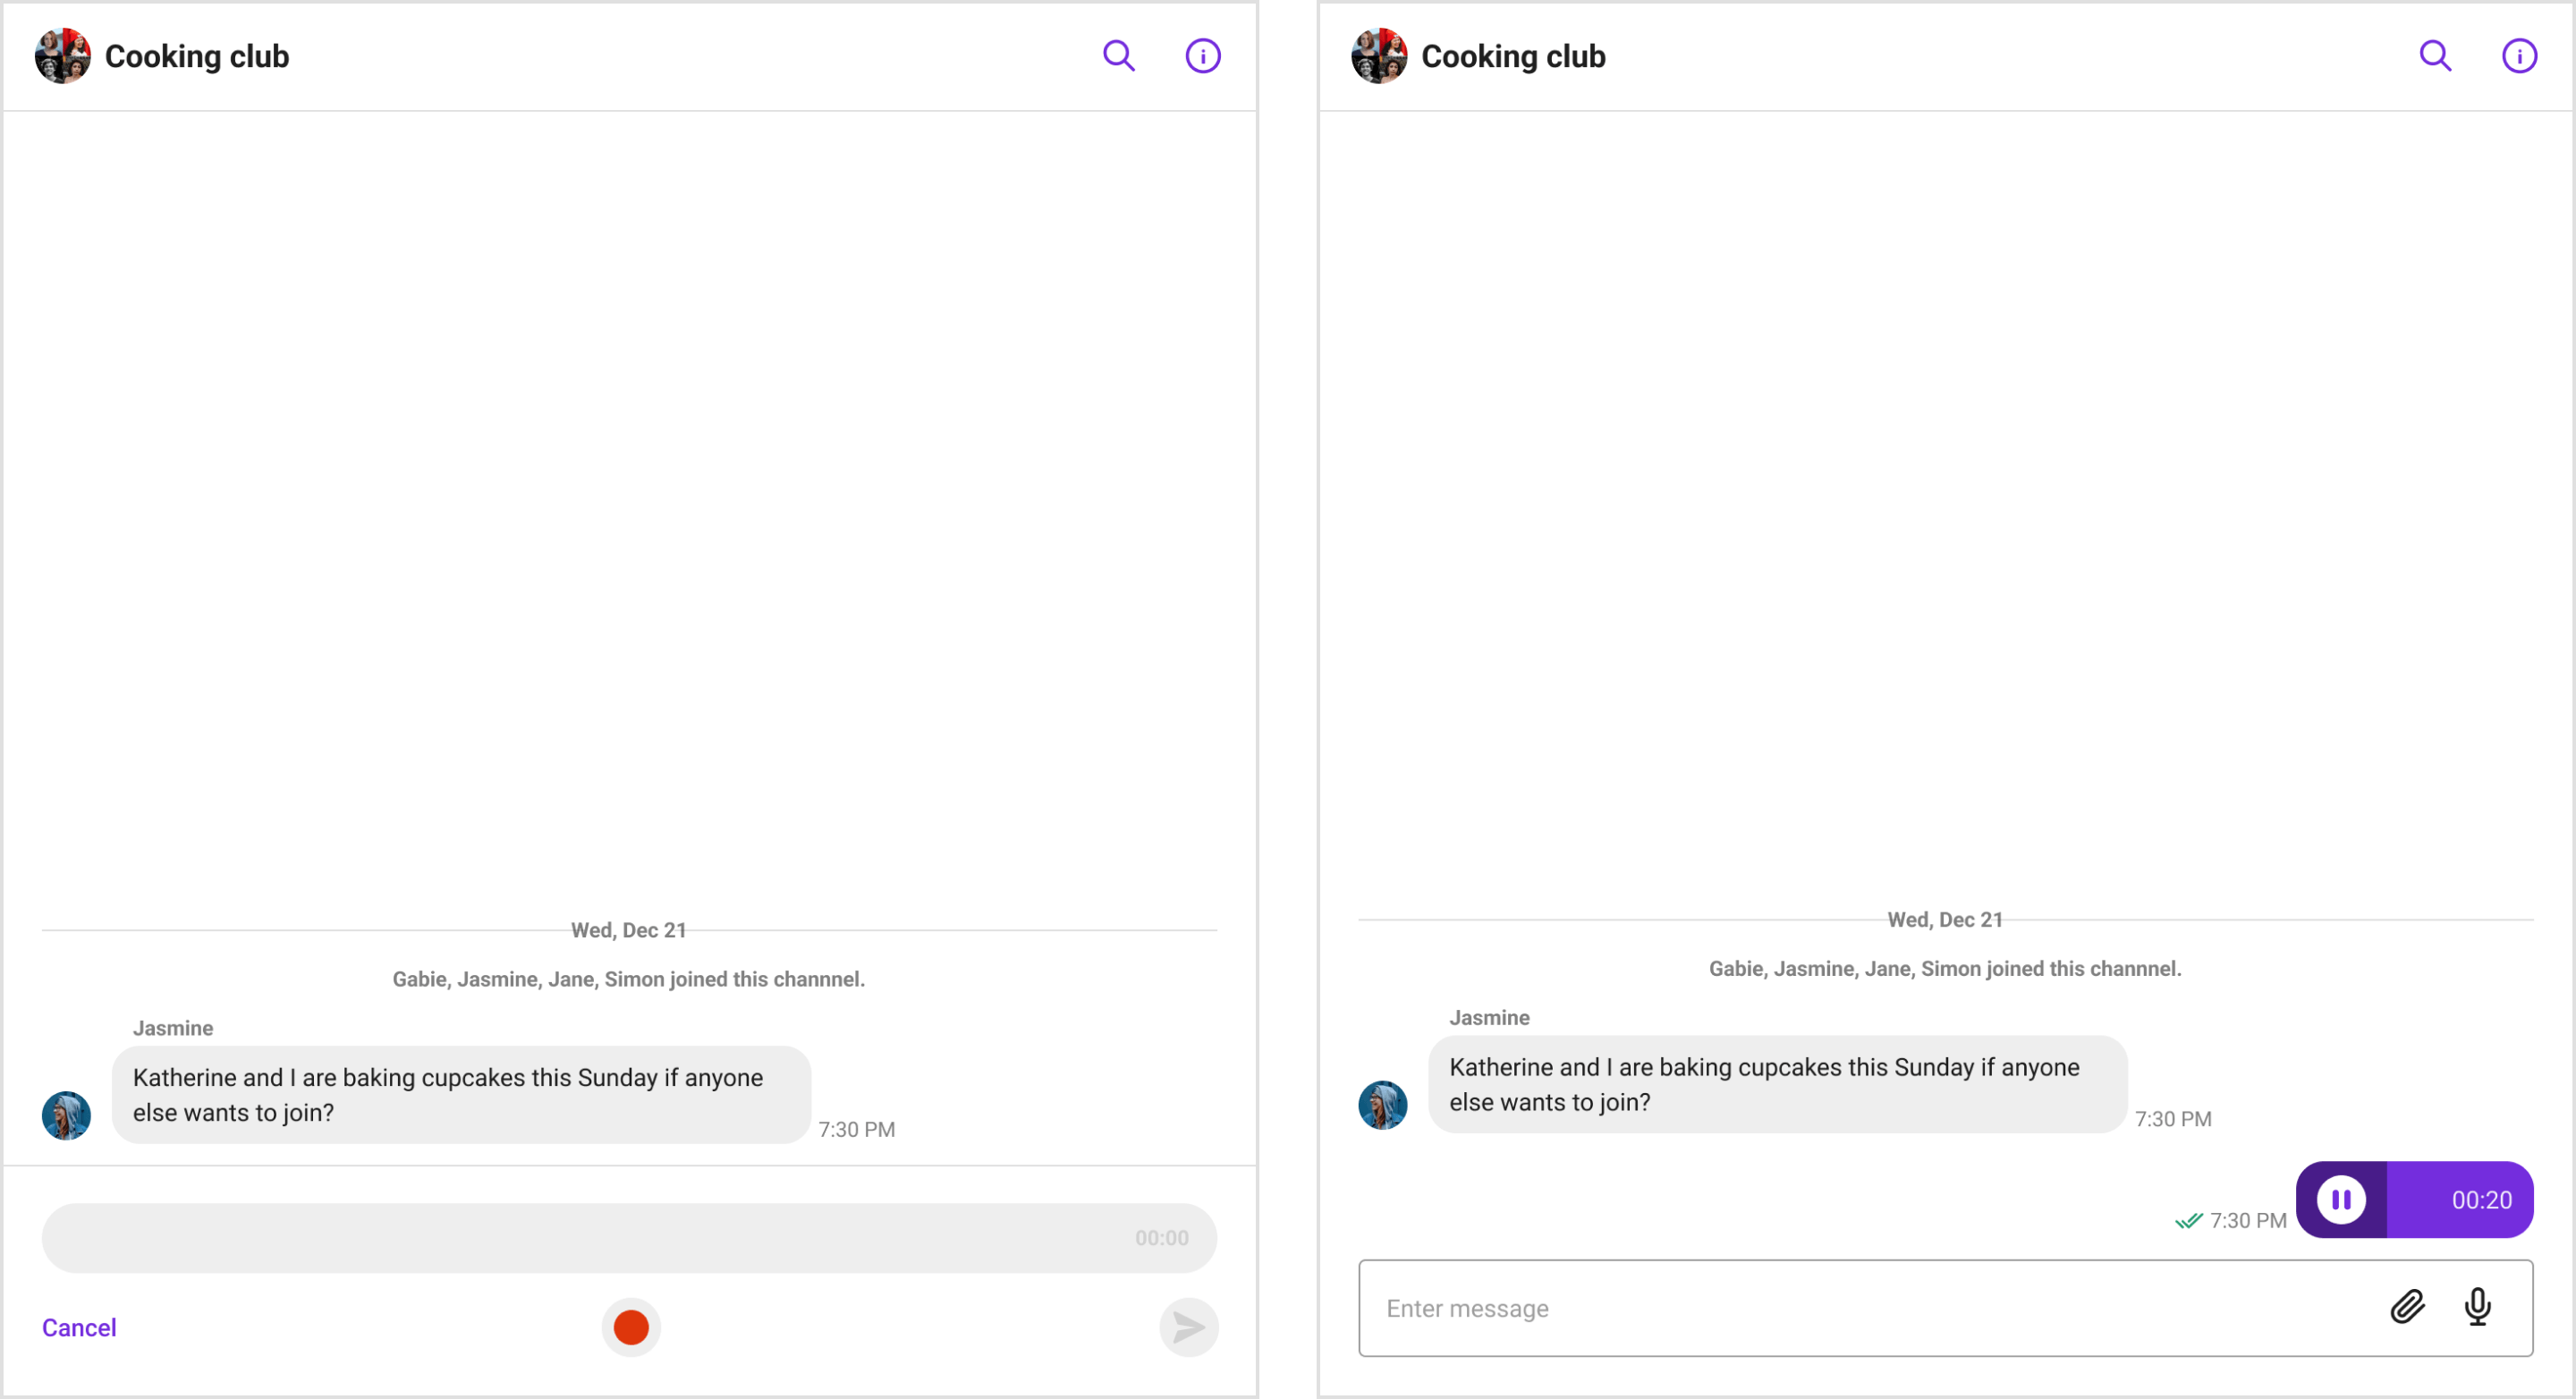Click the left panel info icon

point(1206,55)
